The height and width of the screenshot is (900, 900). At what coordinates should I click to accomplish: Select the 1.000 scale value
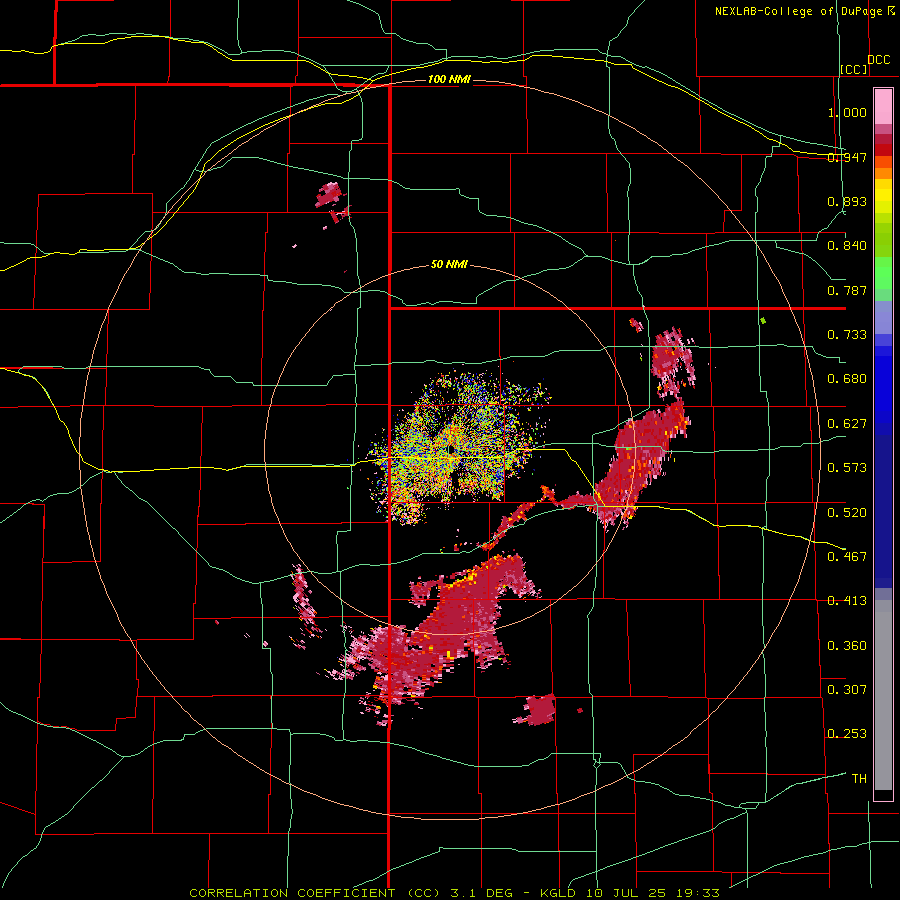(x=847, y=112)
